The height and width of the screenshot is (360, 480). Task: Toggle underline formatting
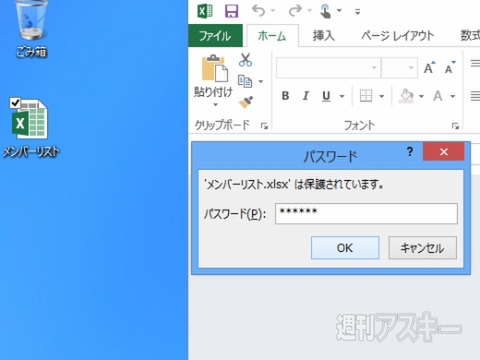click(x=326, y=96)
